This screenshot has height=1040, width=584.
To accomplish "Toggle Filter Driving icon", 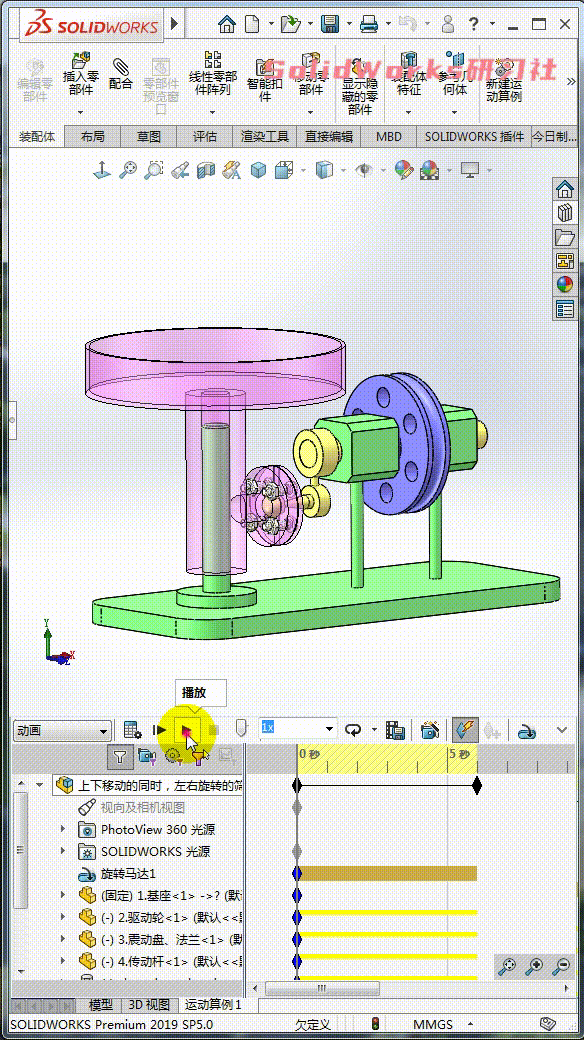I will point(173,755).
